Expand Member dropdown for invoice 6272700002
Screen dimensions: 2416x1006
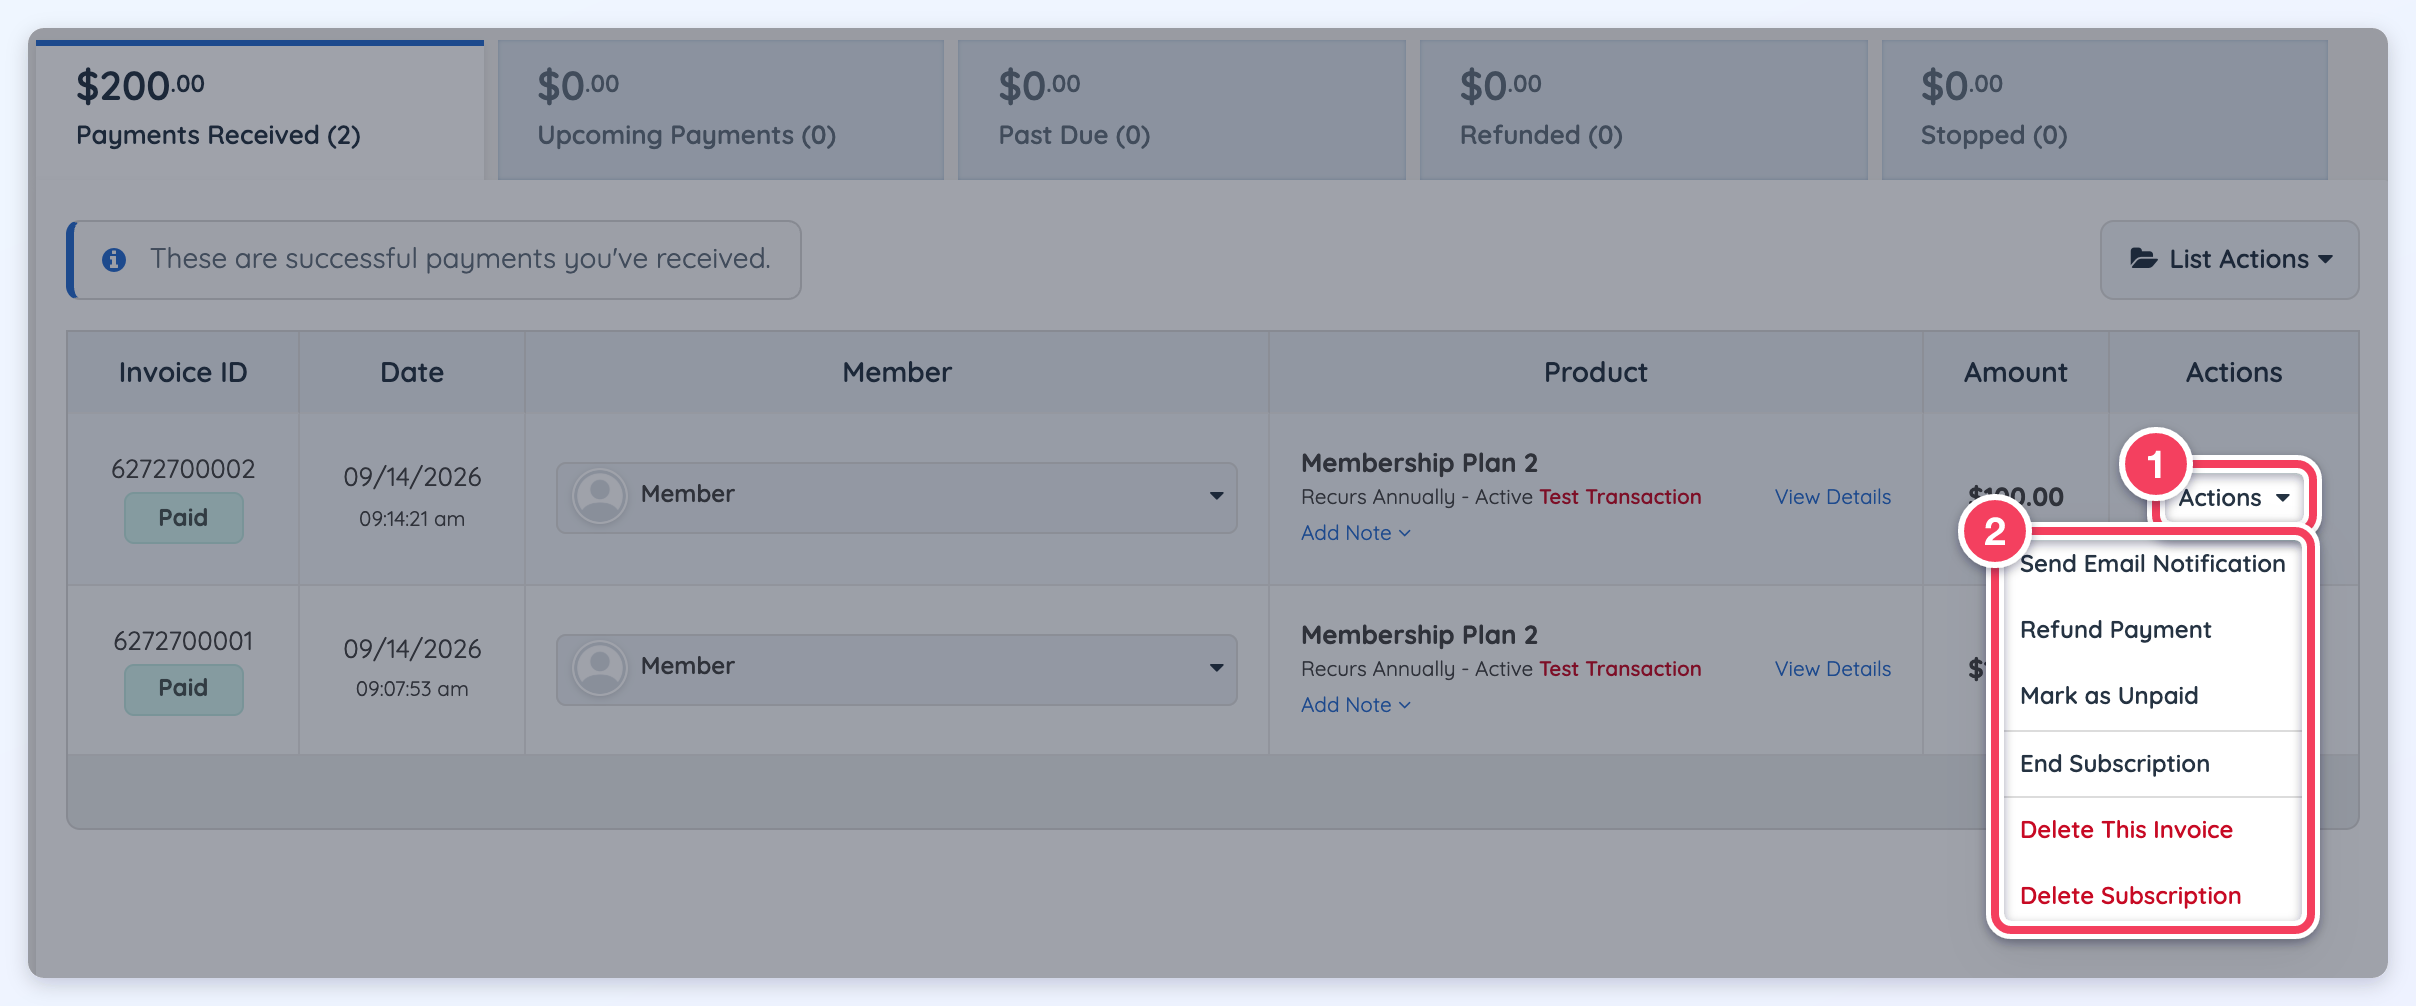[897, 497]
